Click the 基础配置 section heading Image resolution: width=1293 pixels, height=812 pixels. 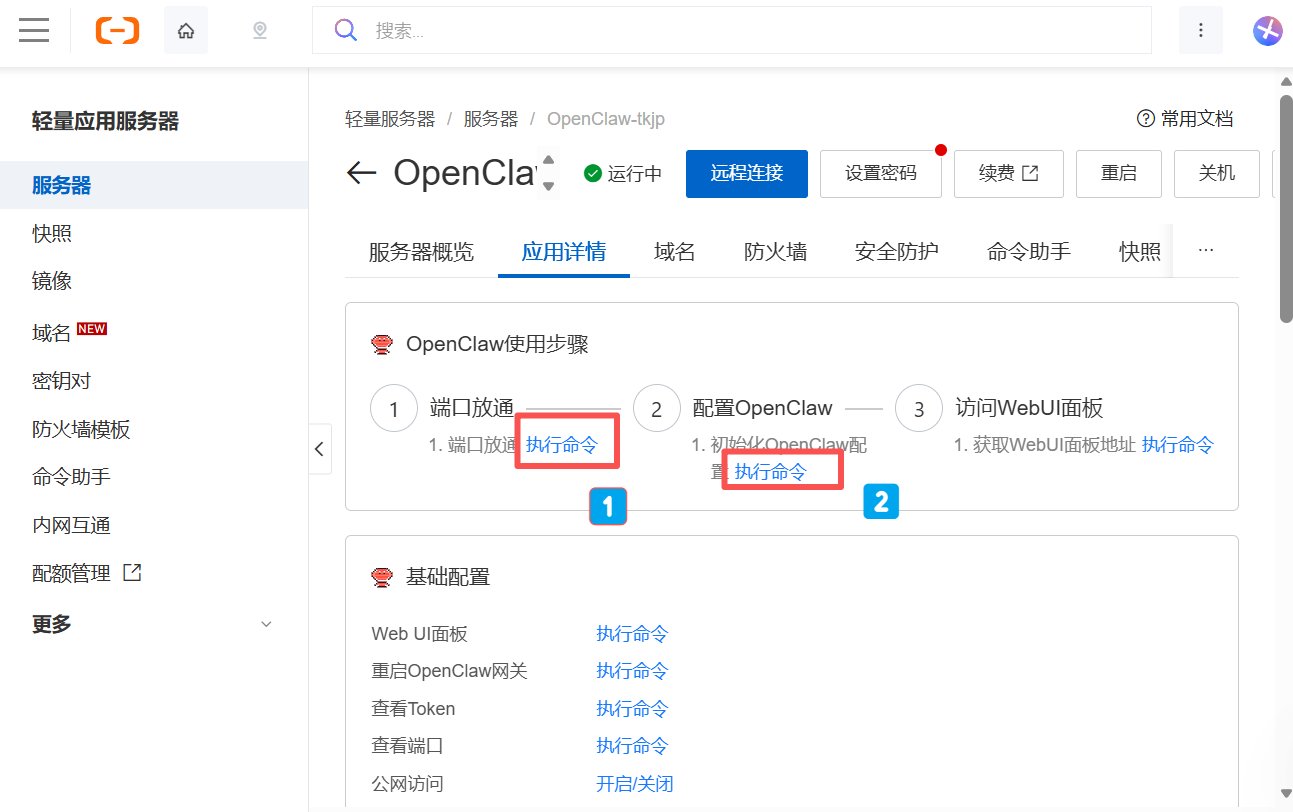[448, 576]
